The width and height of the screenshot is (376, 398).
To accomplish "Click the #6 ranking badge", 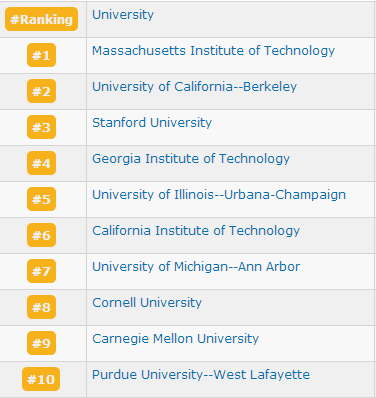I will pyautogui.click(x=41, y=235).
